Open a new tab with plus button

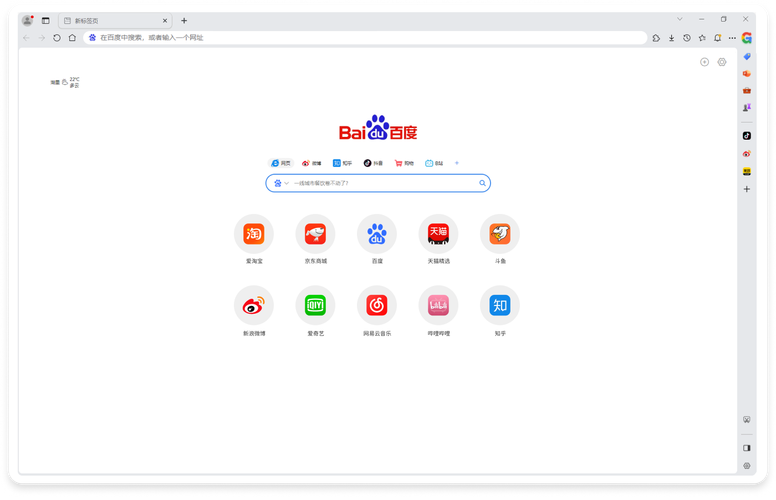184,20
